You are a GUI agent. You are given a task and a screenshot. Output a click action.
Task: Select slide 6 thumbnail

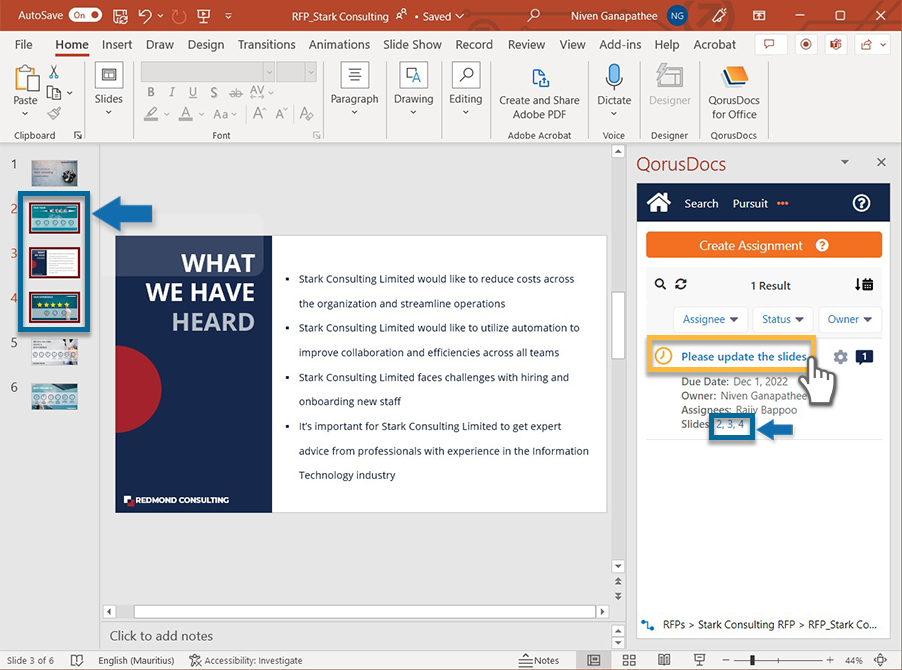54,396
